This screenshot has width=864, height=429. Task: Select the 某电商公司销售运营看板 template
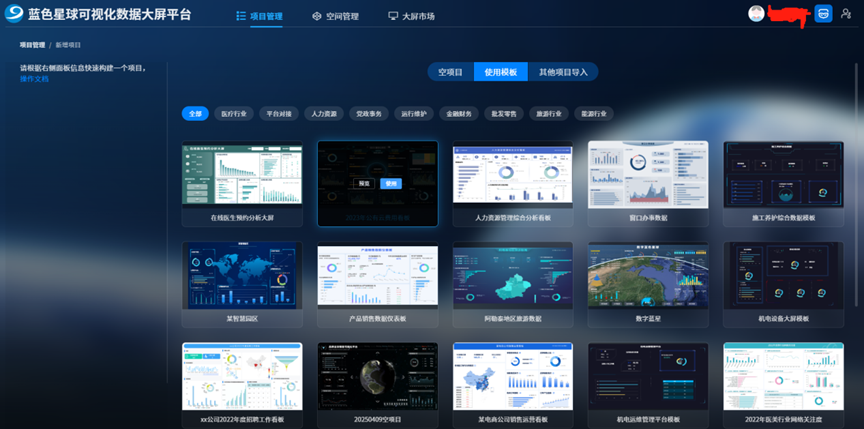[x=512, y=385]
